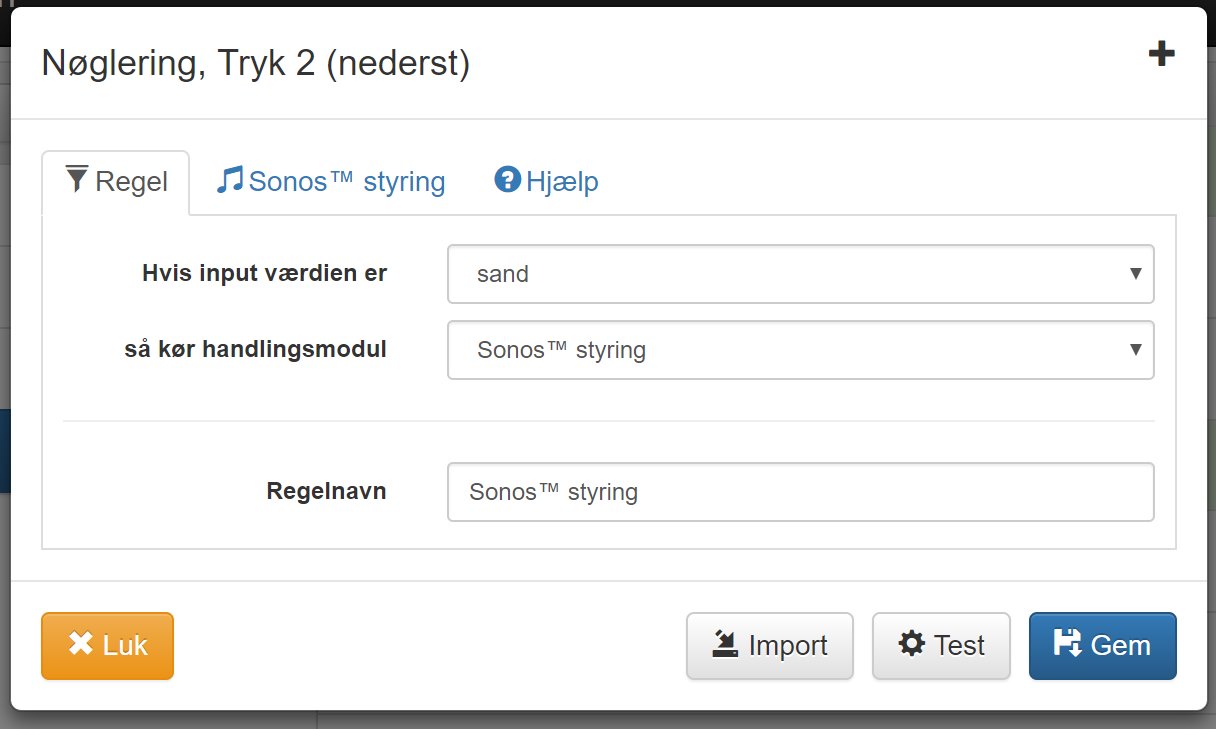Run the rule with the Test button
Image resolution: width=1216 pixels, height=729 pixels.
click(x=941, y=646)
